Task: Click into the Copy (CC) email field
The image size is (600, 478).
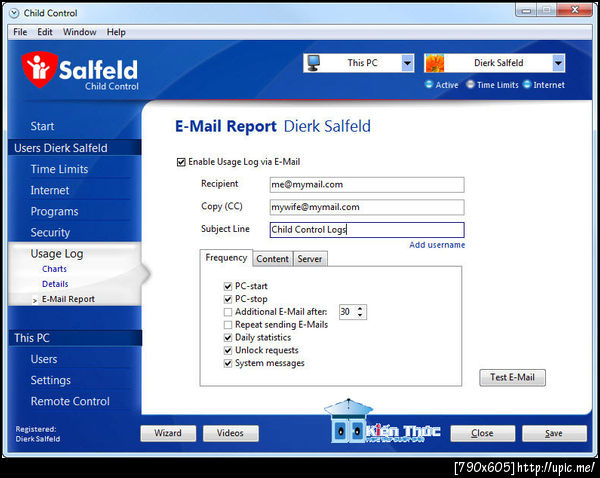Action: (x=367, y=207)
